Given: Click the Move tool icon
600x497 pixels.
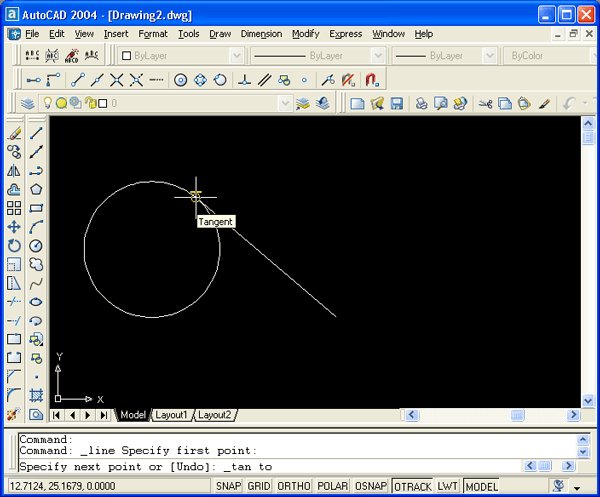Looking at the screenshot, I should (x=14, y=227).
